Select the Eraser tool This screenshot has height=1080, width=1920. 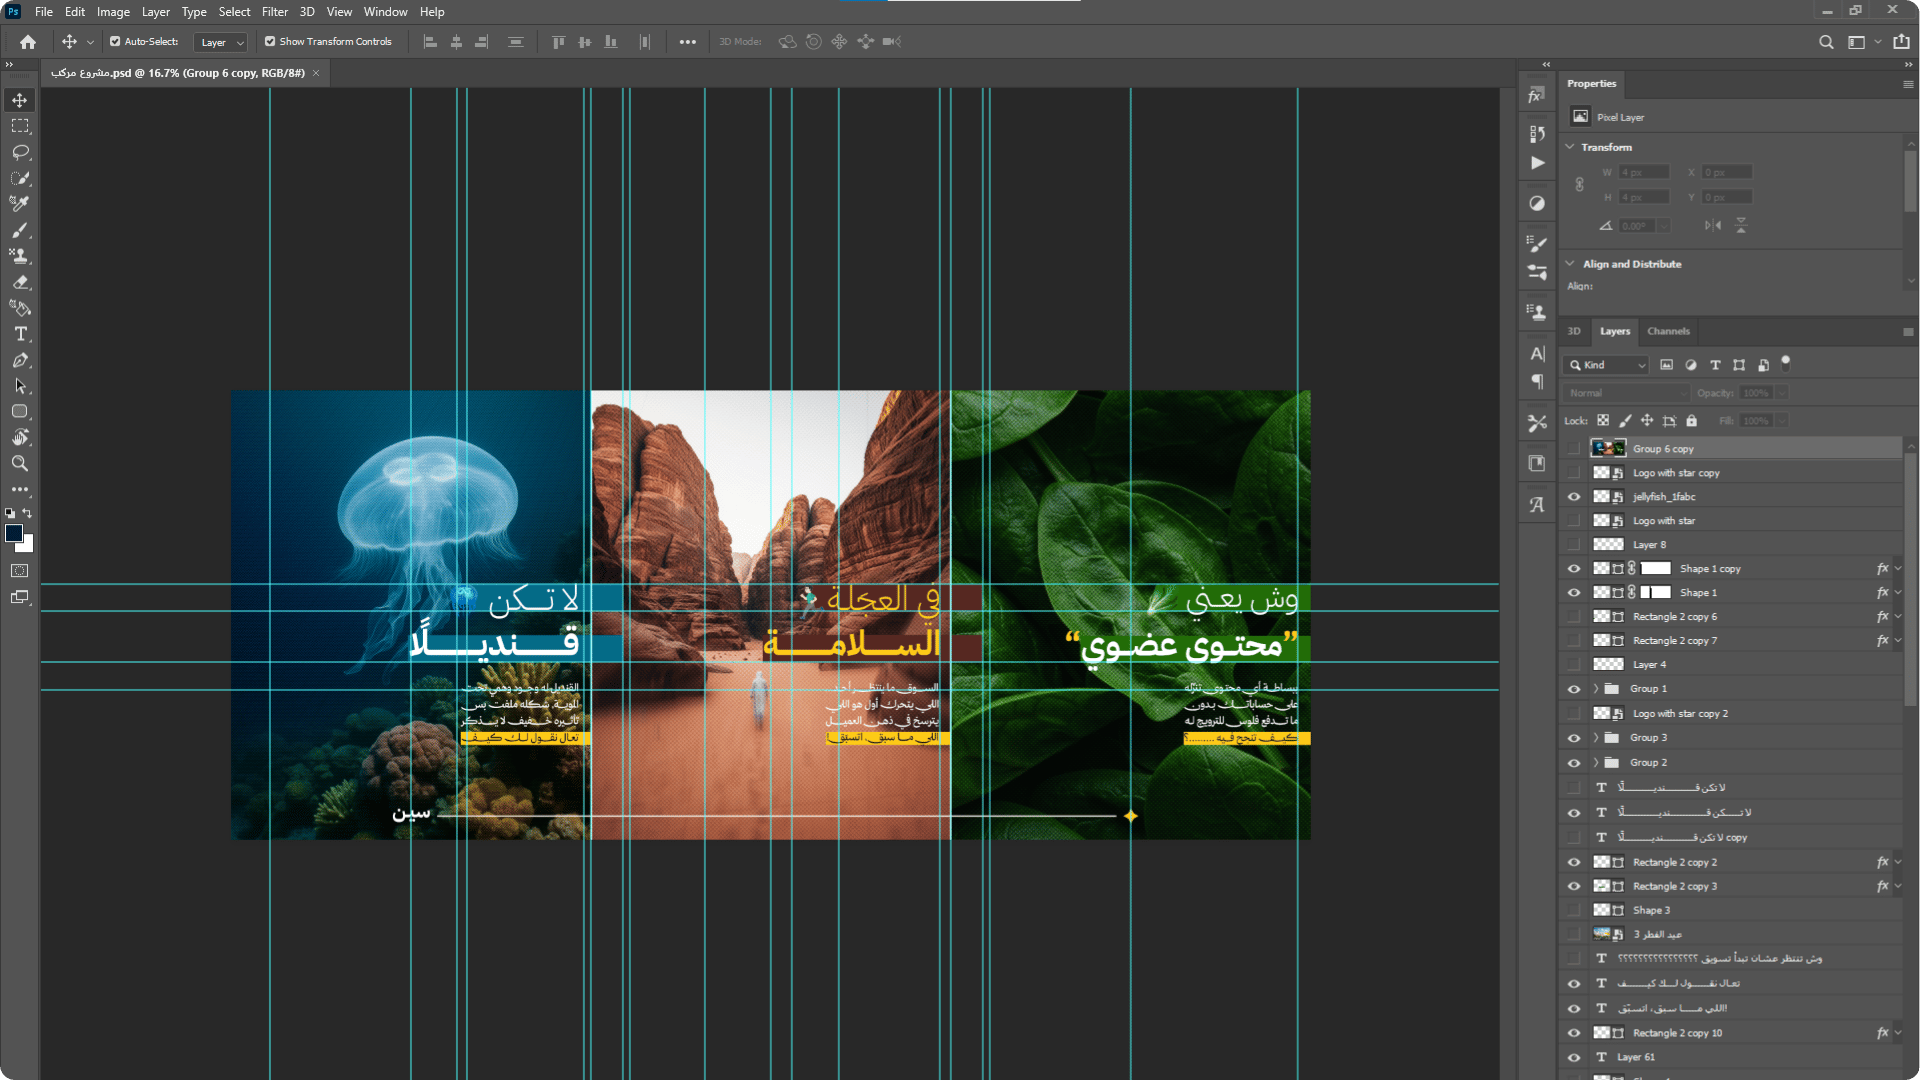20,282
